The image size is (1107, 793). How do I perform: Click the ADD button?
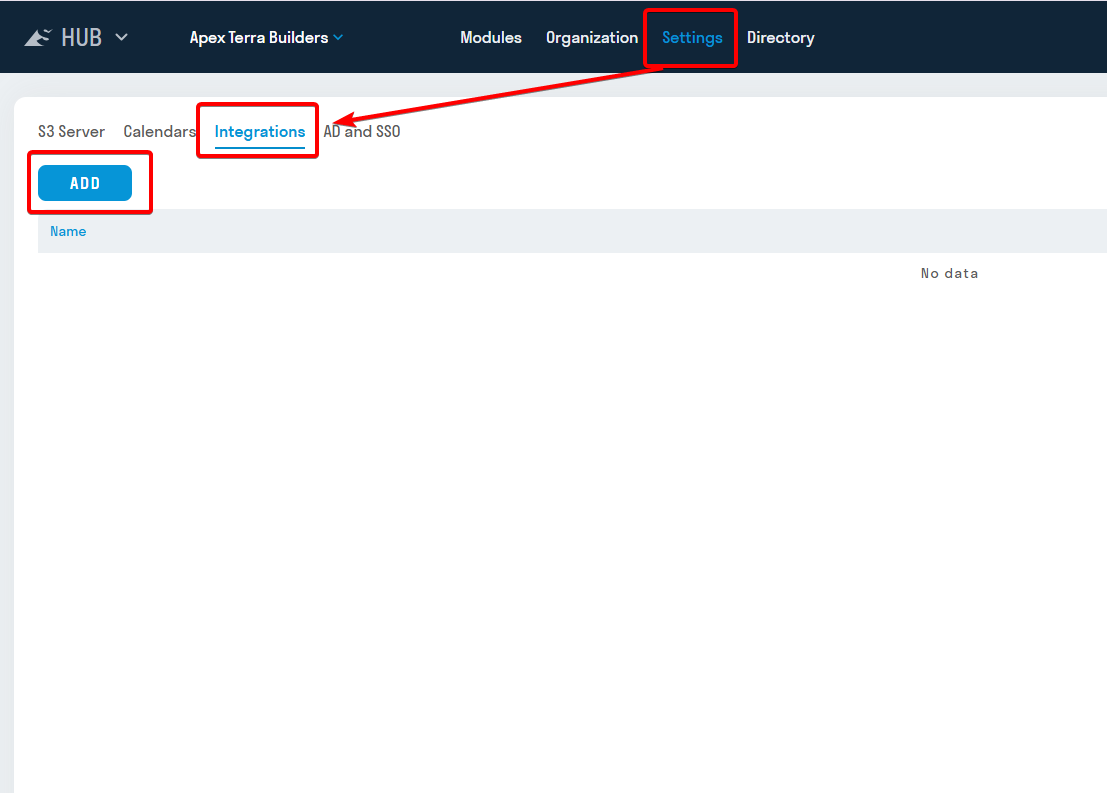coord(85,183)
